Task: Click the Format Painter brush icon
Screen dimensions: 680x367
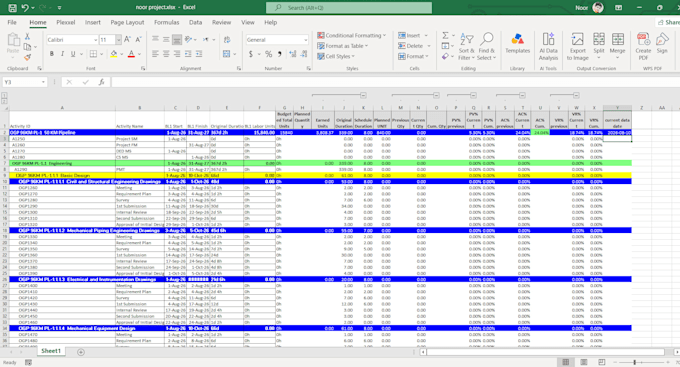Action: point(27,57)
